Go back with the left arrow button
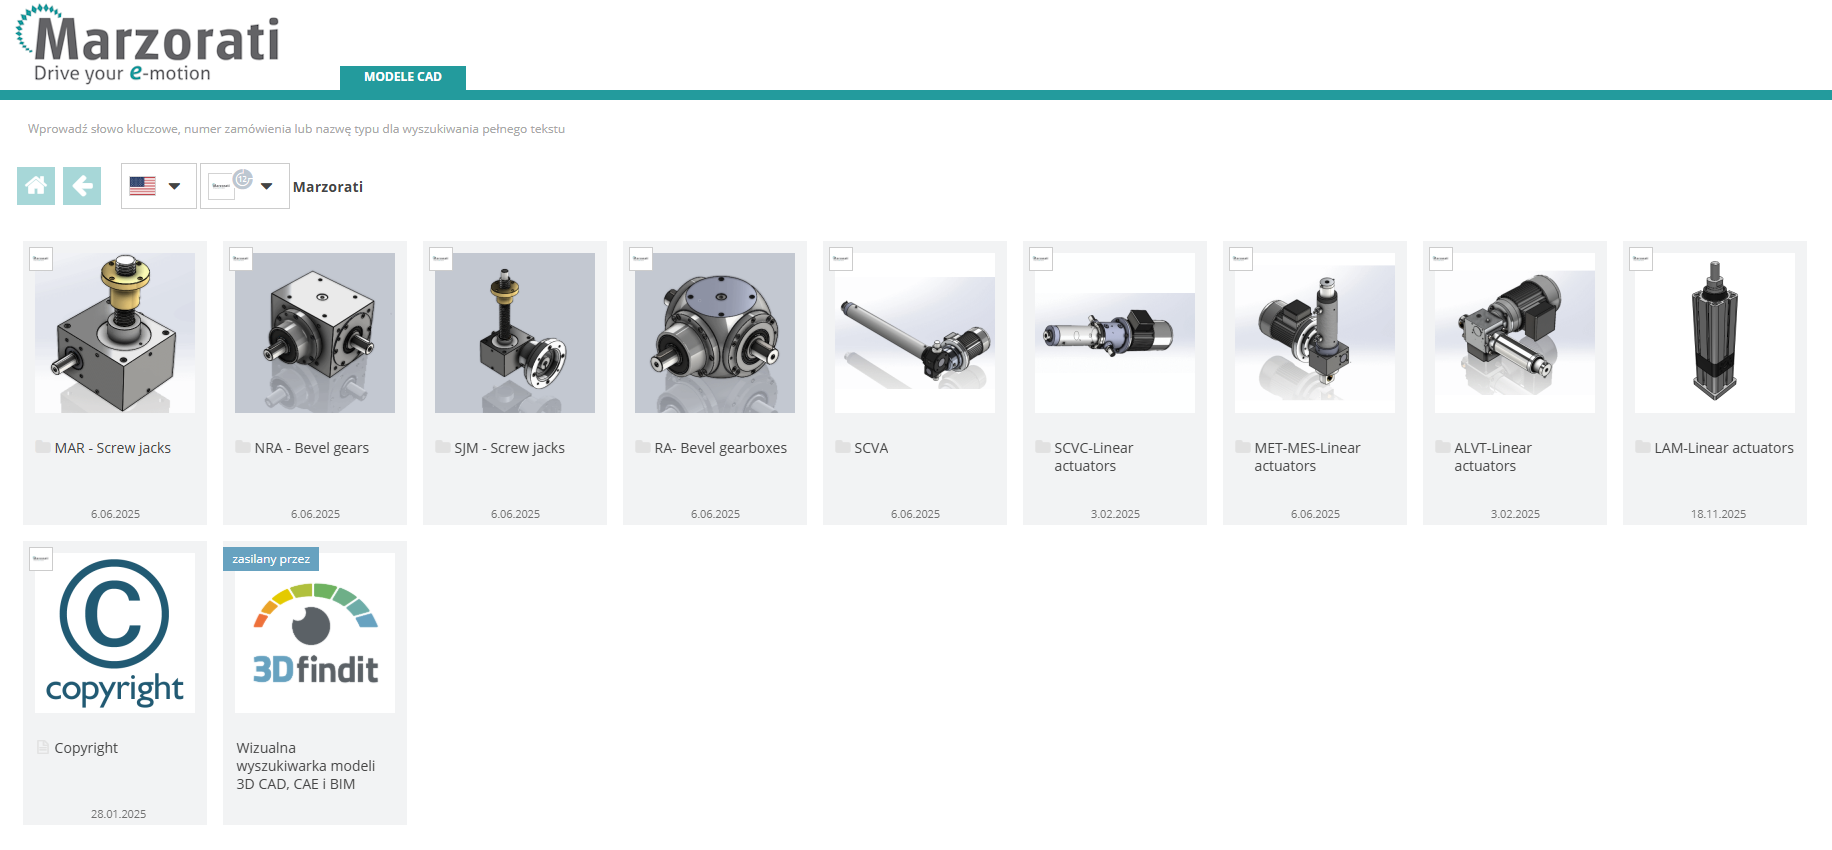This screenshot has width=1832, height=850. click(x=82, y=186)
